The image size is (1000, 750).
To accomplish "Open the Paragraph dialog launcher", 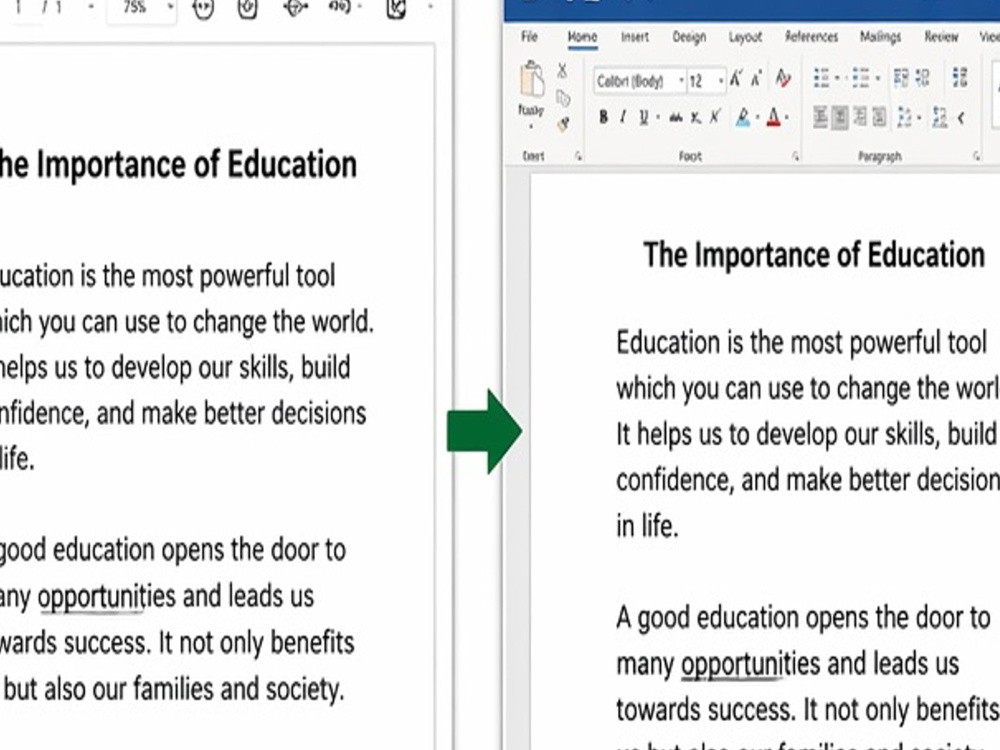I will coord(976,156).
